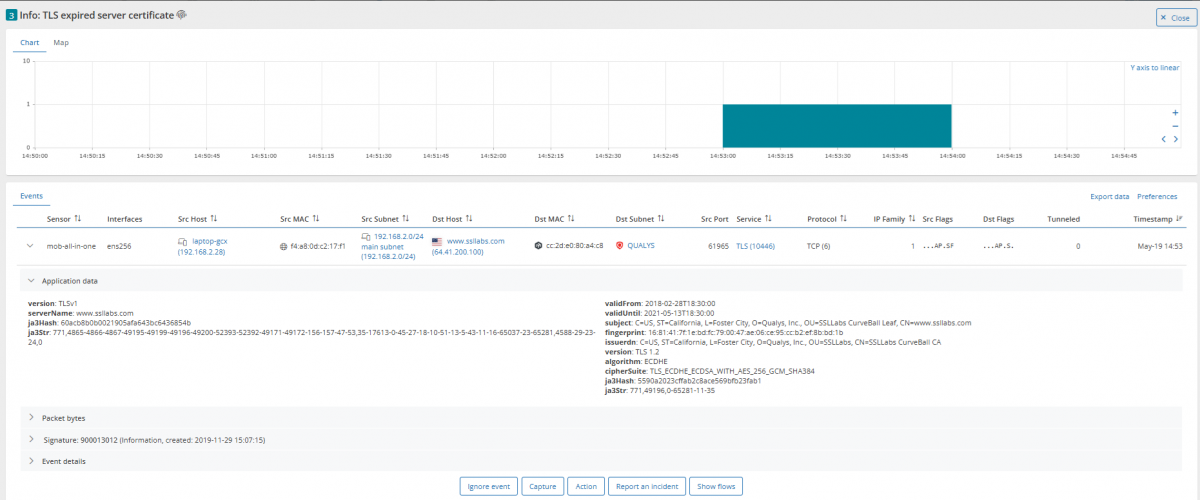1200x500 pixels.
Task: Click the teal bar in chart
Action: (x=837, y=125)
